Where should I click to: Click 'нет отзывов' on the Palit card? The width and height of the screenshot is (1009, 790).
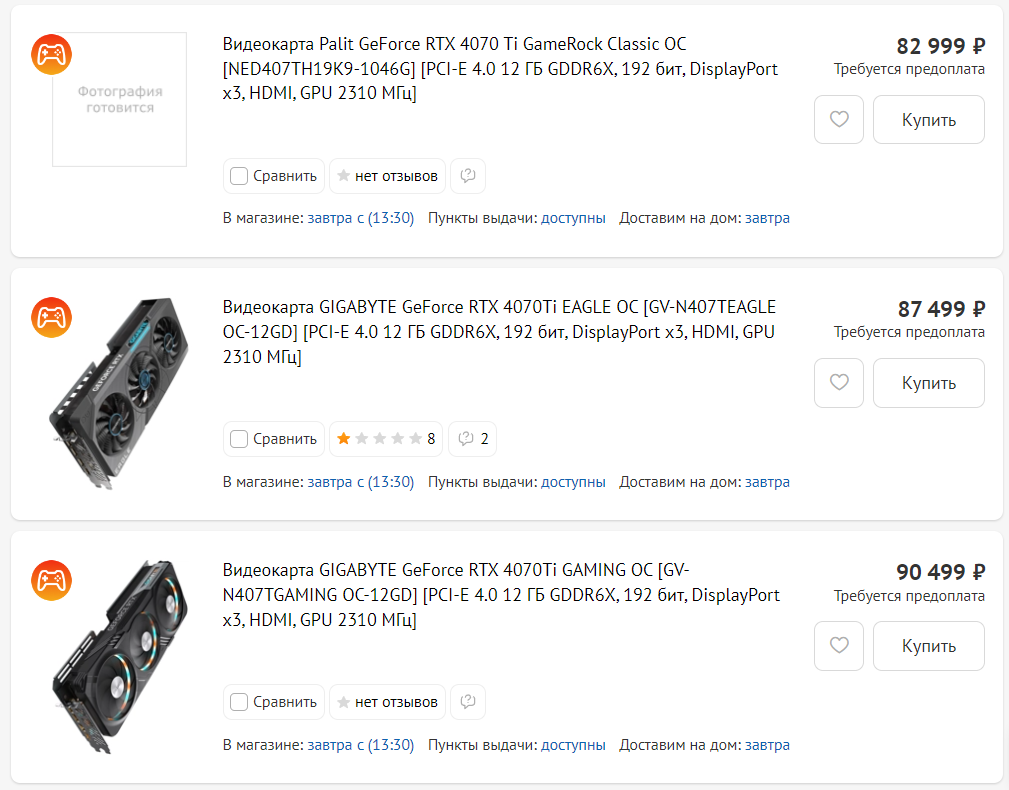pos(387,176)
